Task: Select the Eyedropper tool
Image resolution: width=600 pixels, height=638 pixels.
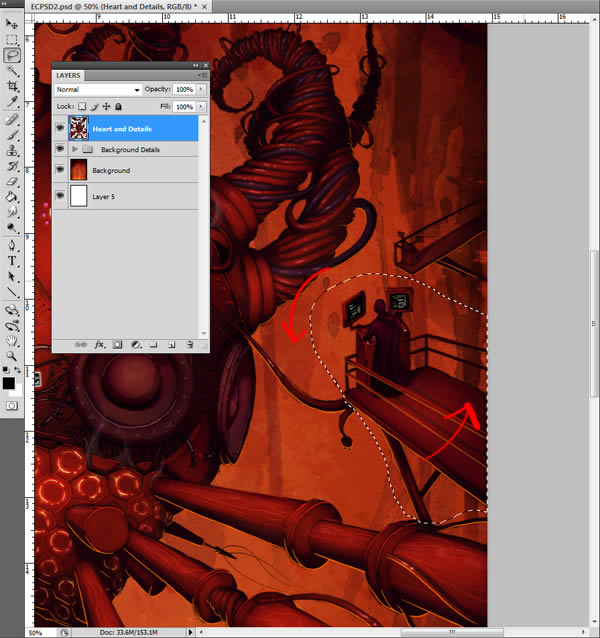Action: pyautogui.click(x=11, y=101)
